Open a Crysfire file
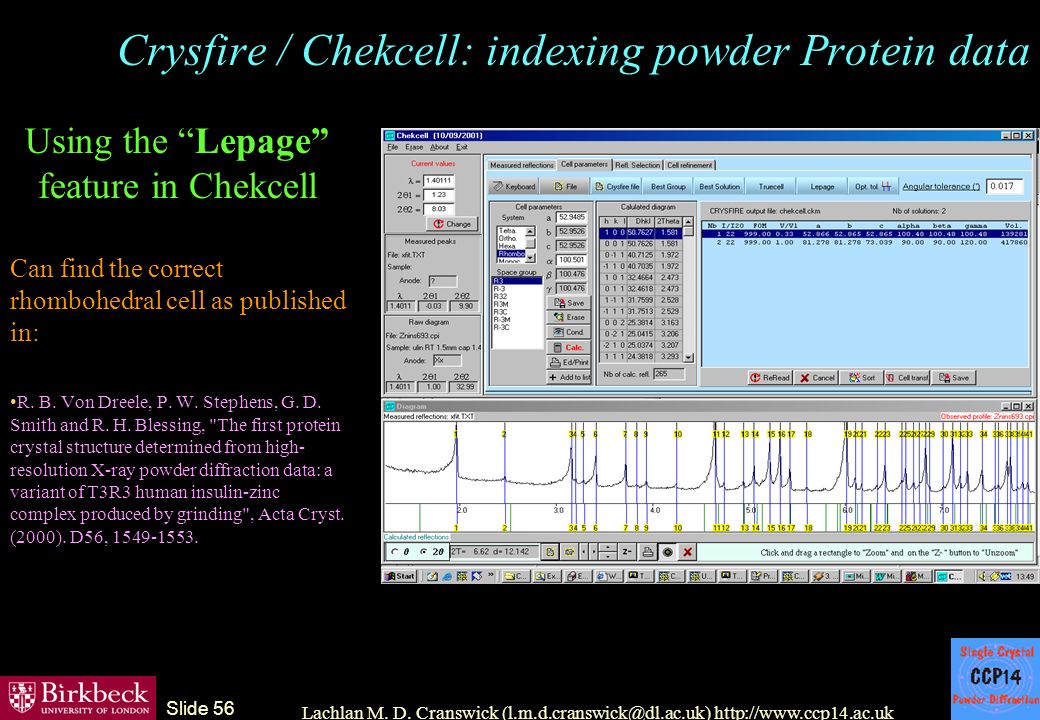The height and width of the screenshot is (720, 1040). pos(617,187)
